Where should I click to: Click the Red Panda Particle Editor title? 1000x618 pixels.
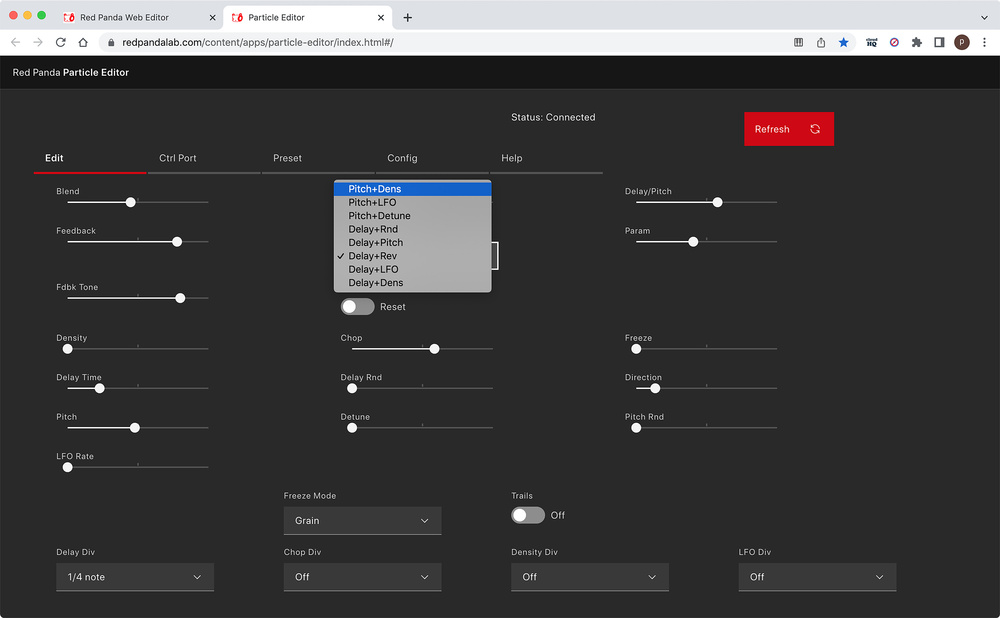(x=71, y=73)
